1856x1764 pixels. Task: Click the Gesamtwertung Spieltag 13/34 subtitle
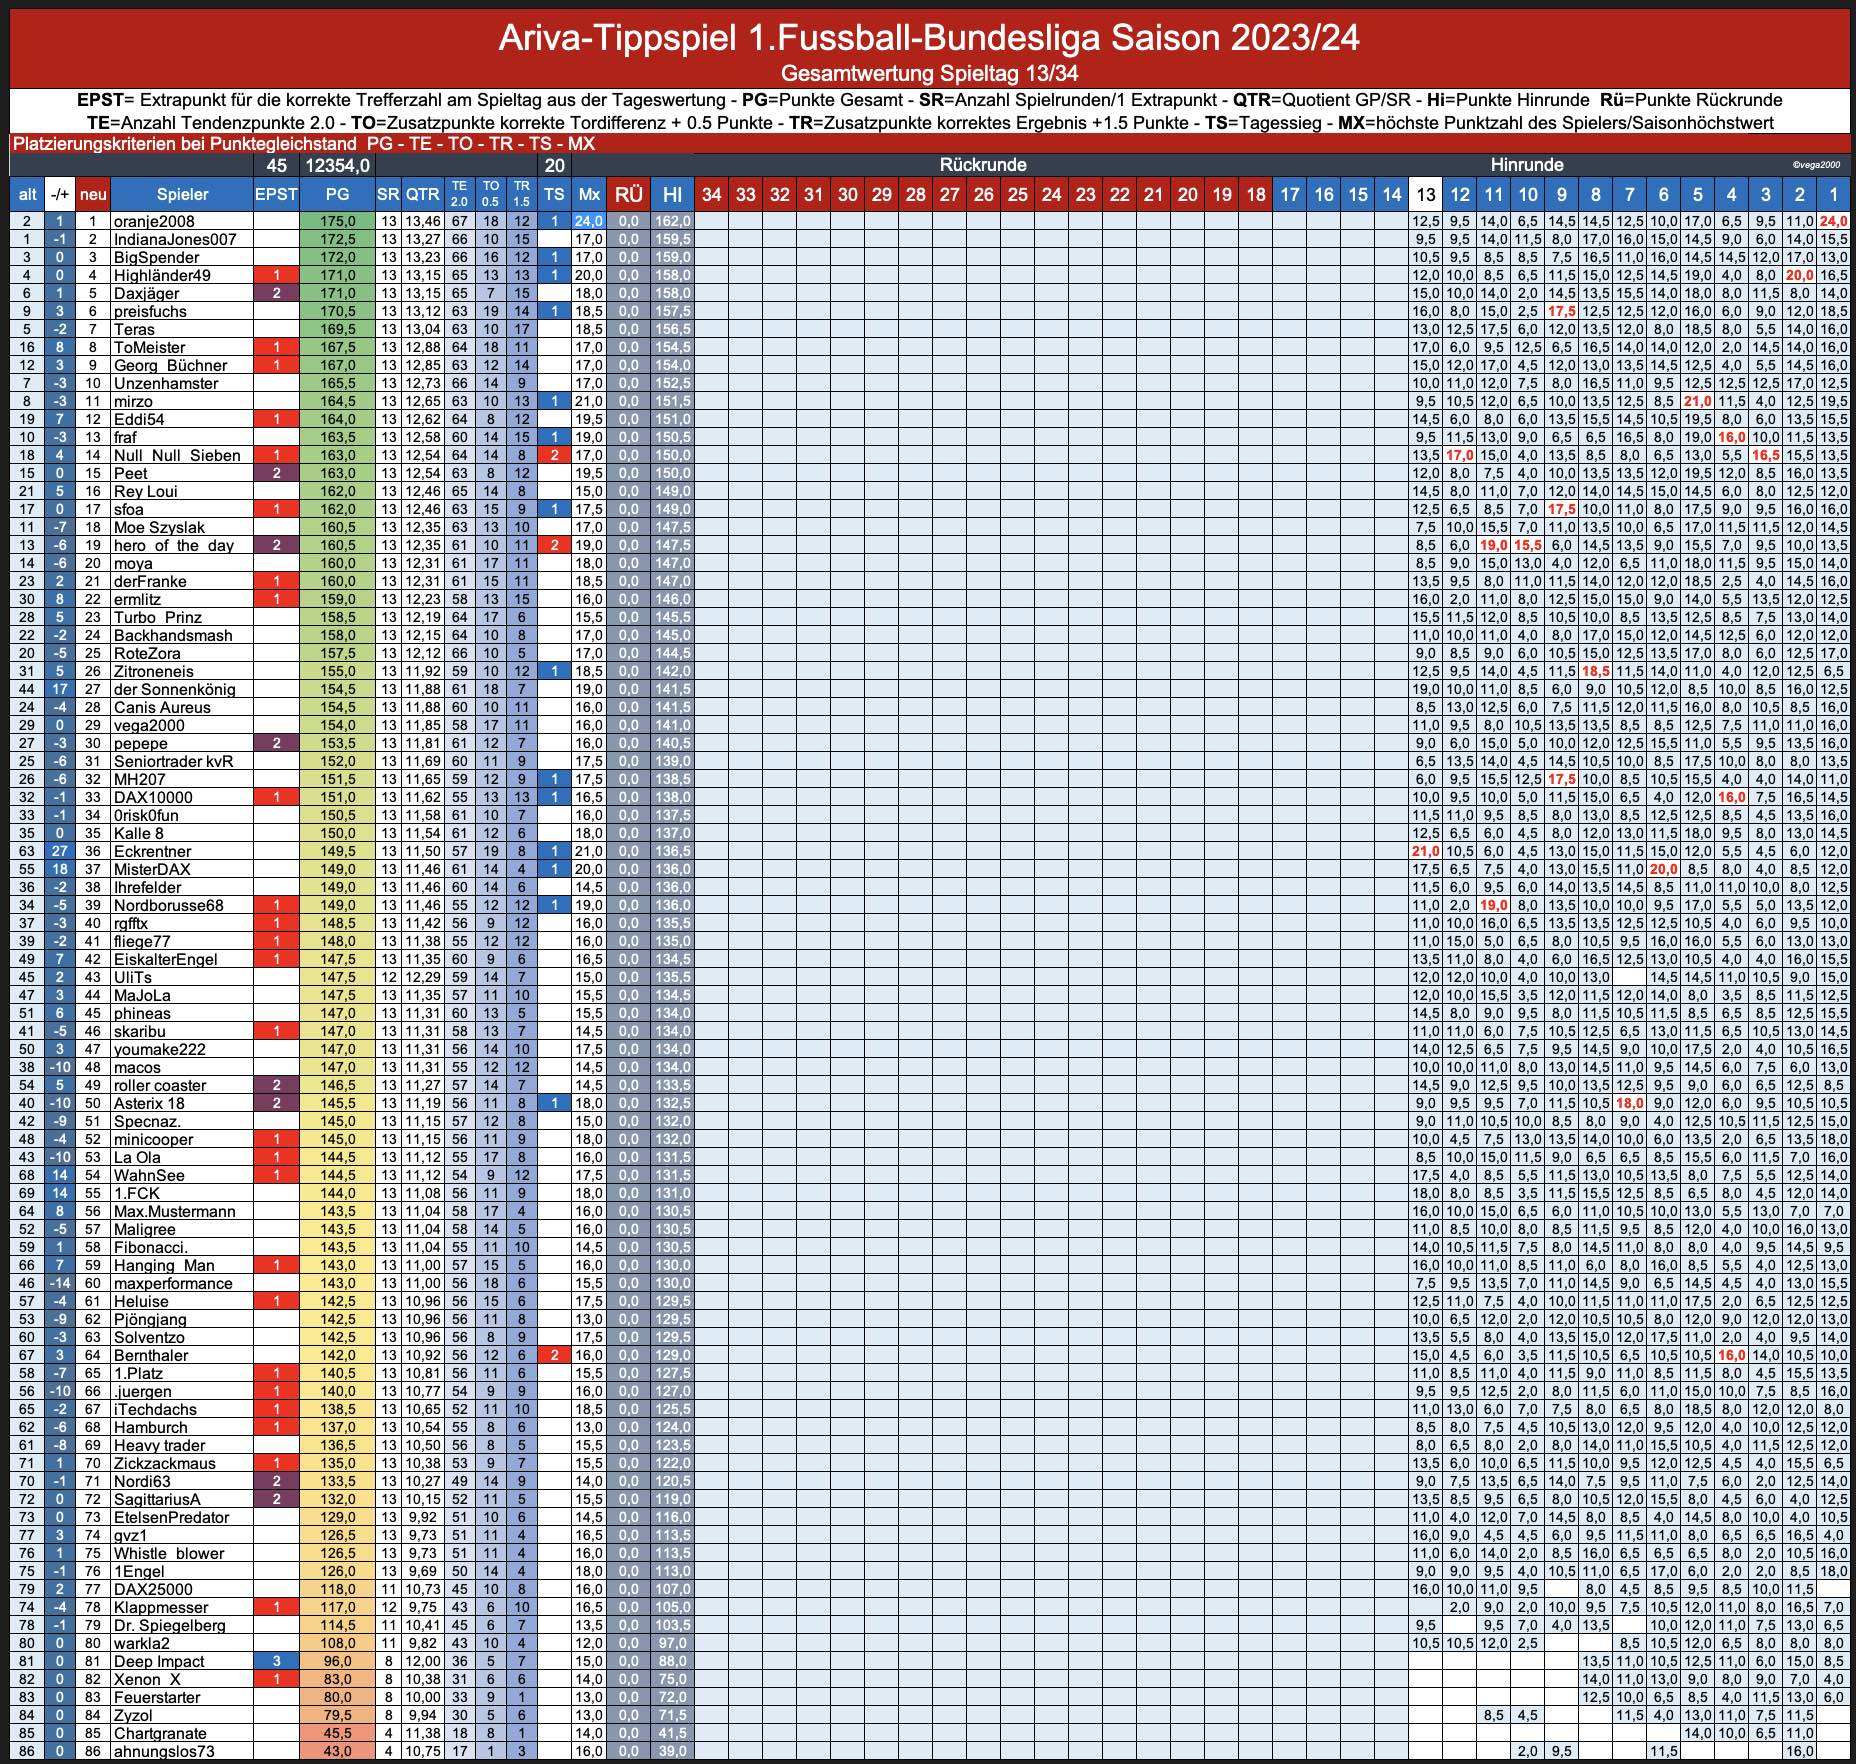tap(929, 73)
